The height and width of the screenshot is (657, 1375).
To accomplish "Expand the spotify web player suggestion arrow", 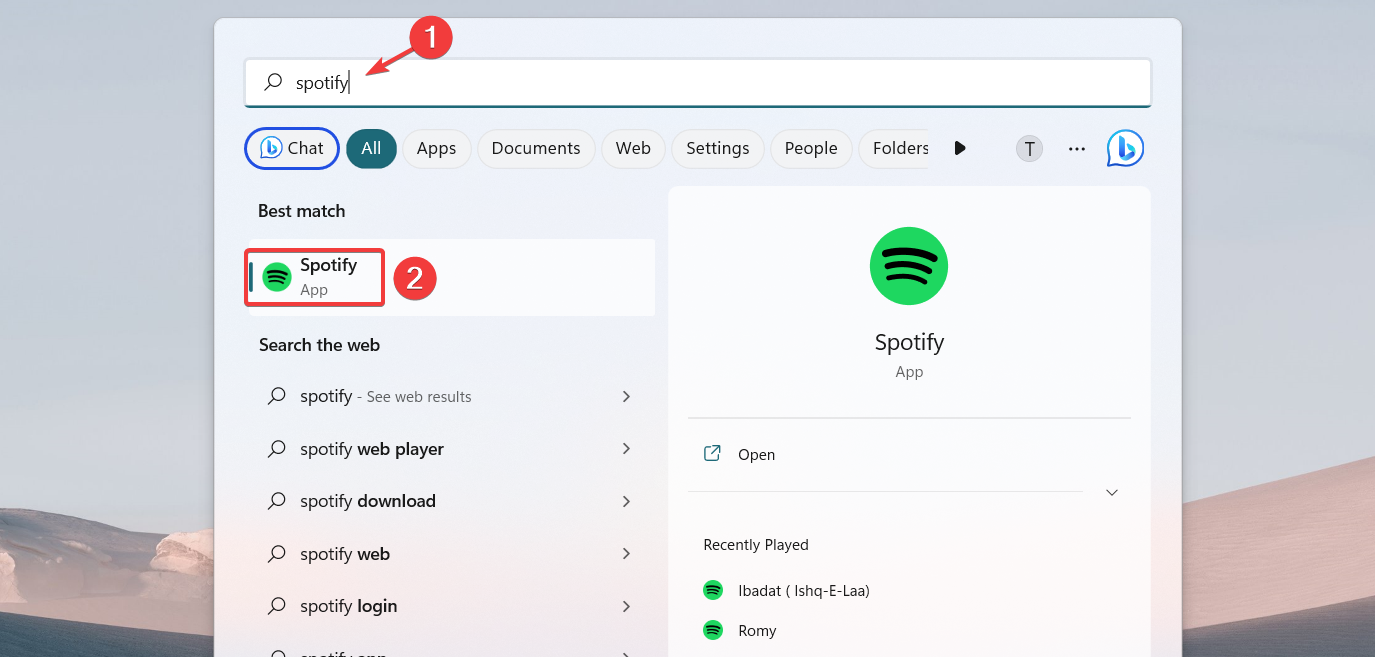I will [x=626, y=449].
